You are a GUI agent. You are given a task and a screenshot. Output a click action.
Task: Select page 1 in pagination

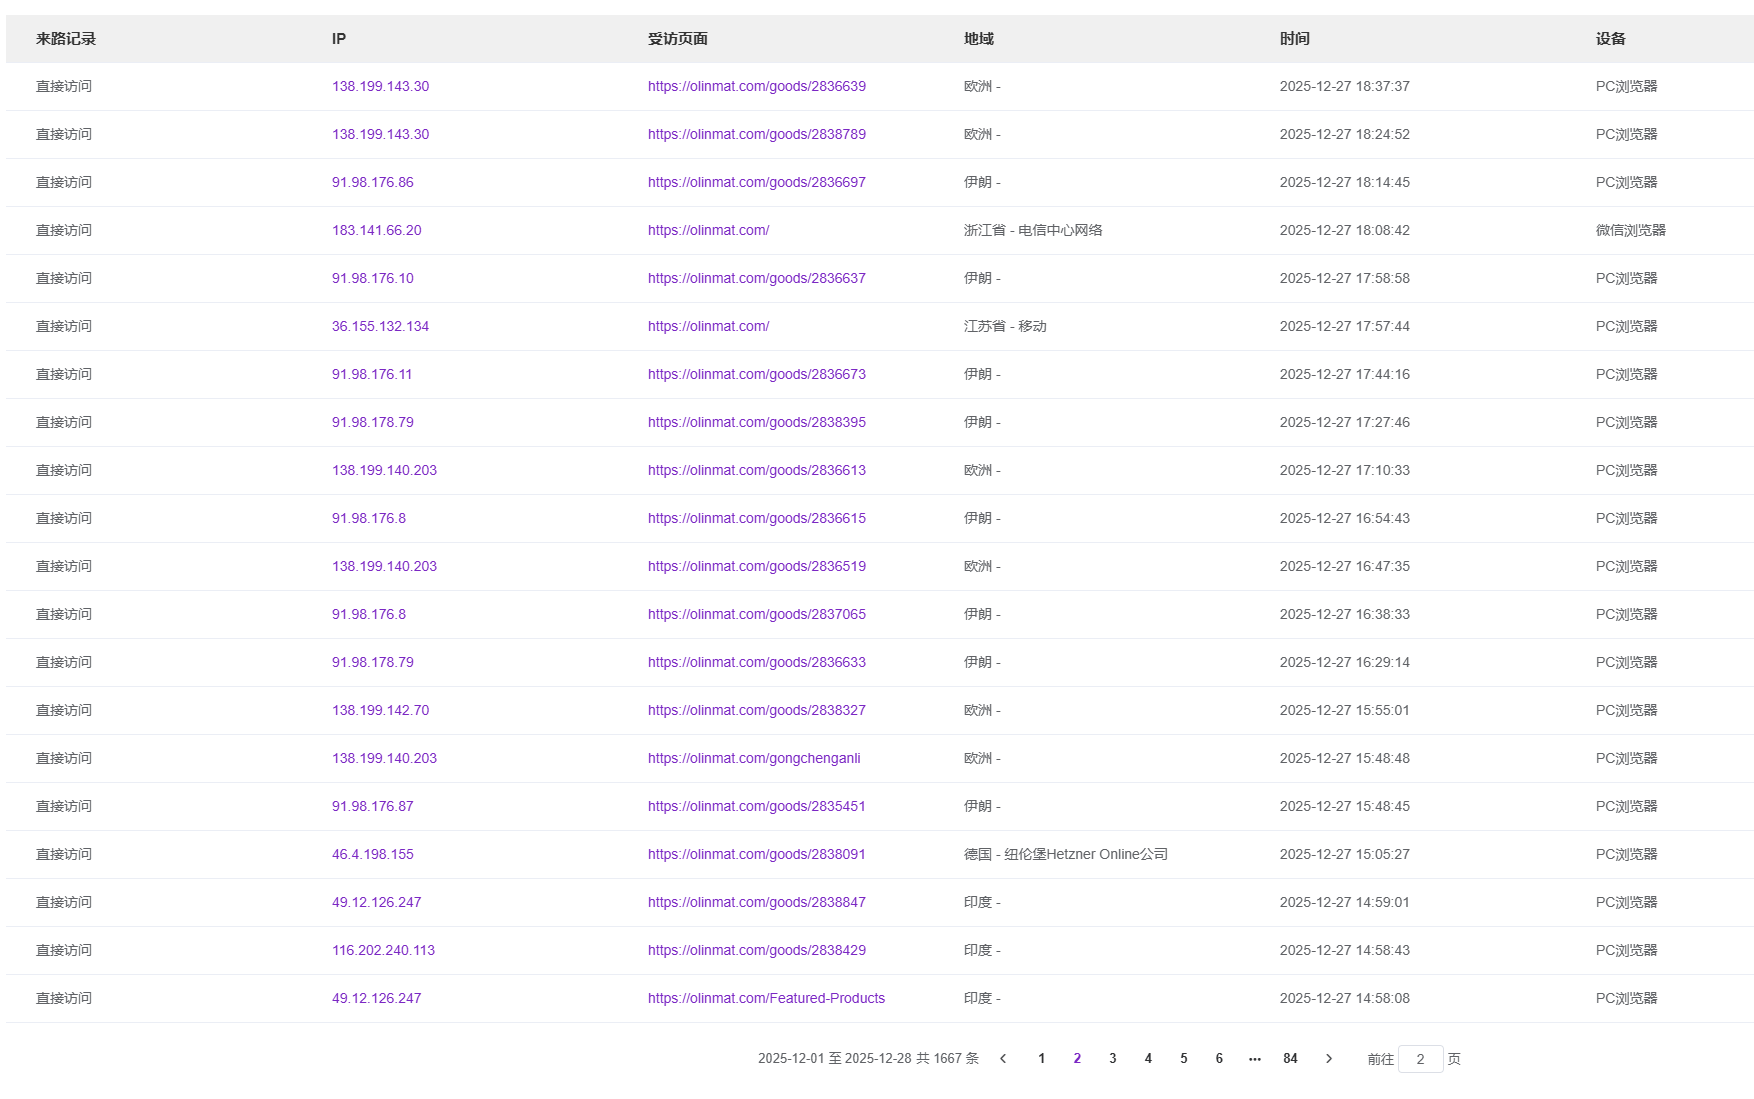click(1041, 1058)
